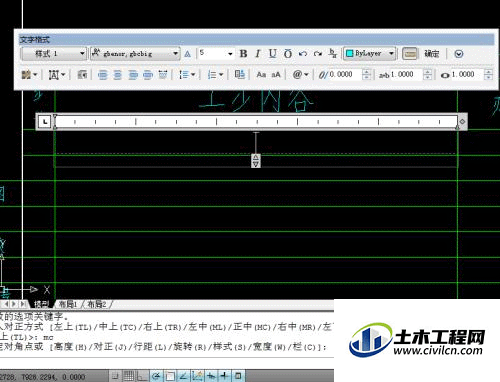Click the diamond width handle at ruler end
This screenshot has height=382, width=500.
462,122
